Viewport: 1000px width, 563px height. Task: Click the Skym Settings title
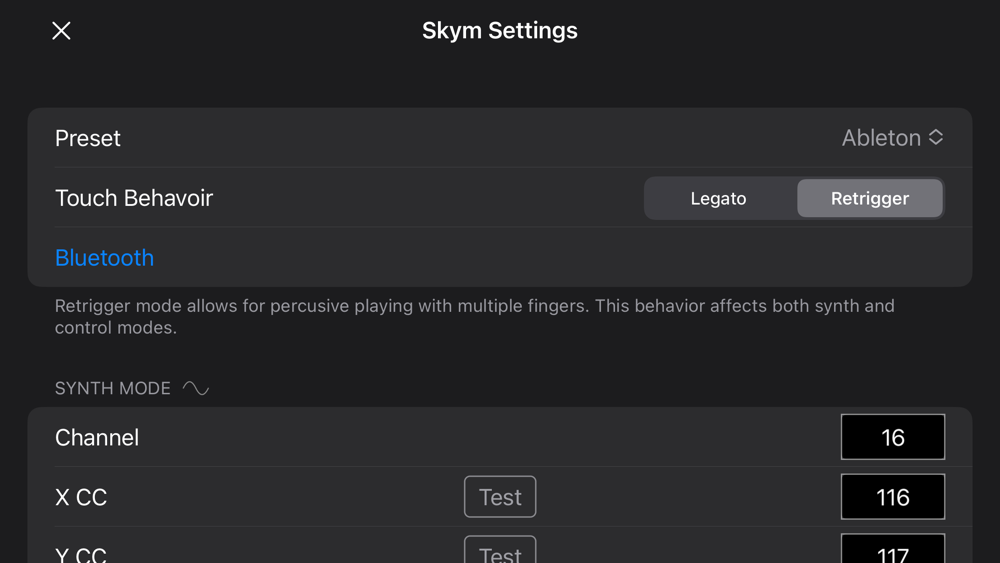pyautogui.click(x=500, y=31)
